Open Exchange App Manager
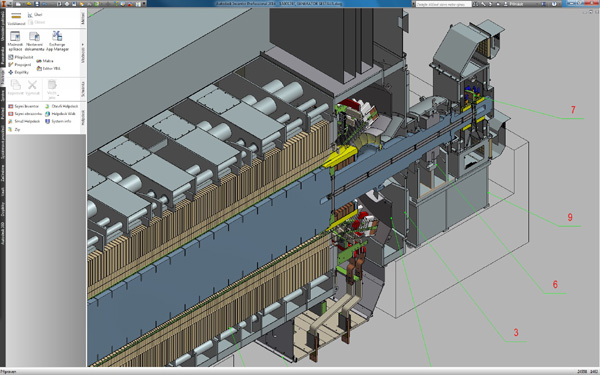The height and width of the screenshot is (375, 600). tap(57, 41)
